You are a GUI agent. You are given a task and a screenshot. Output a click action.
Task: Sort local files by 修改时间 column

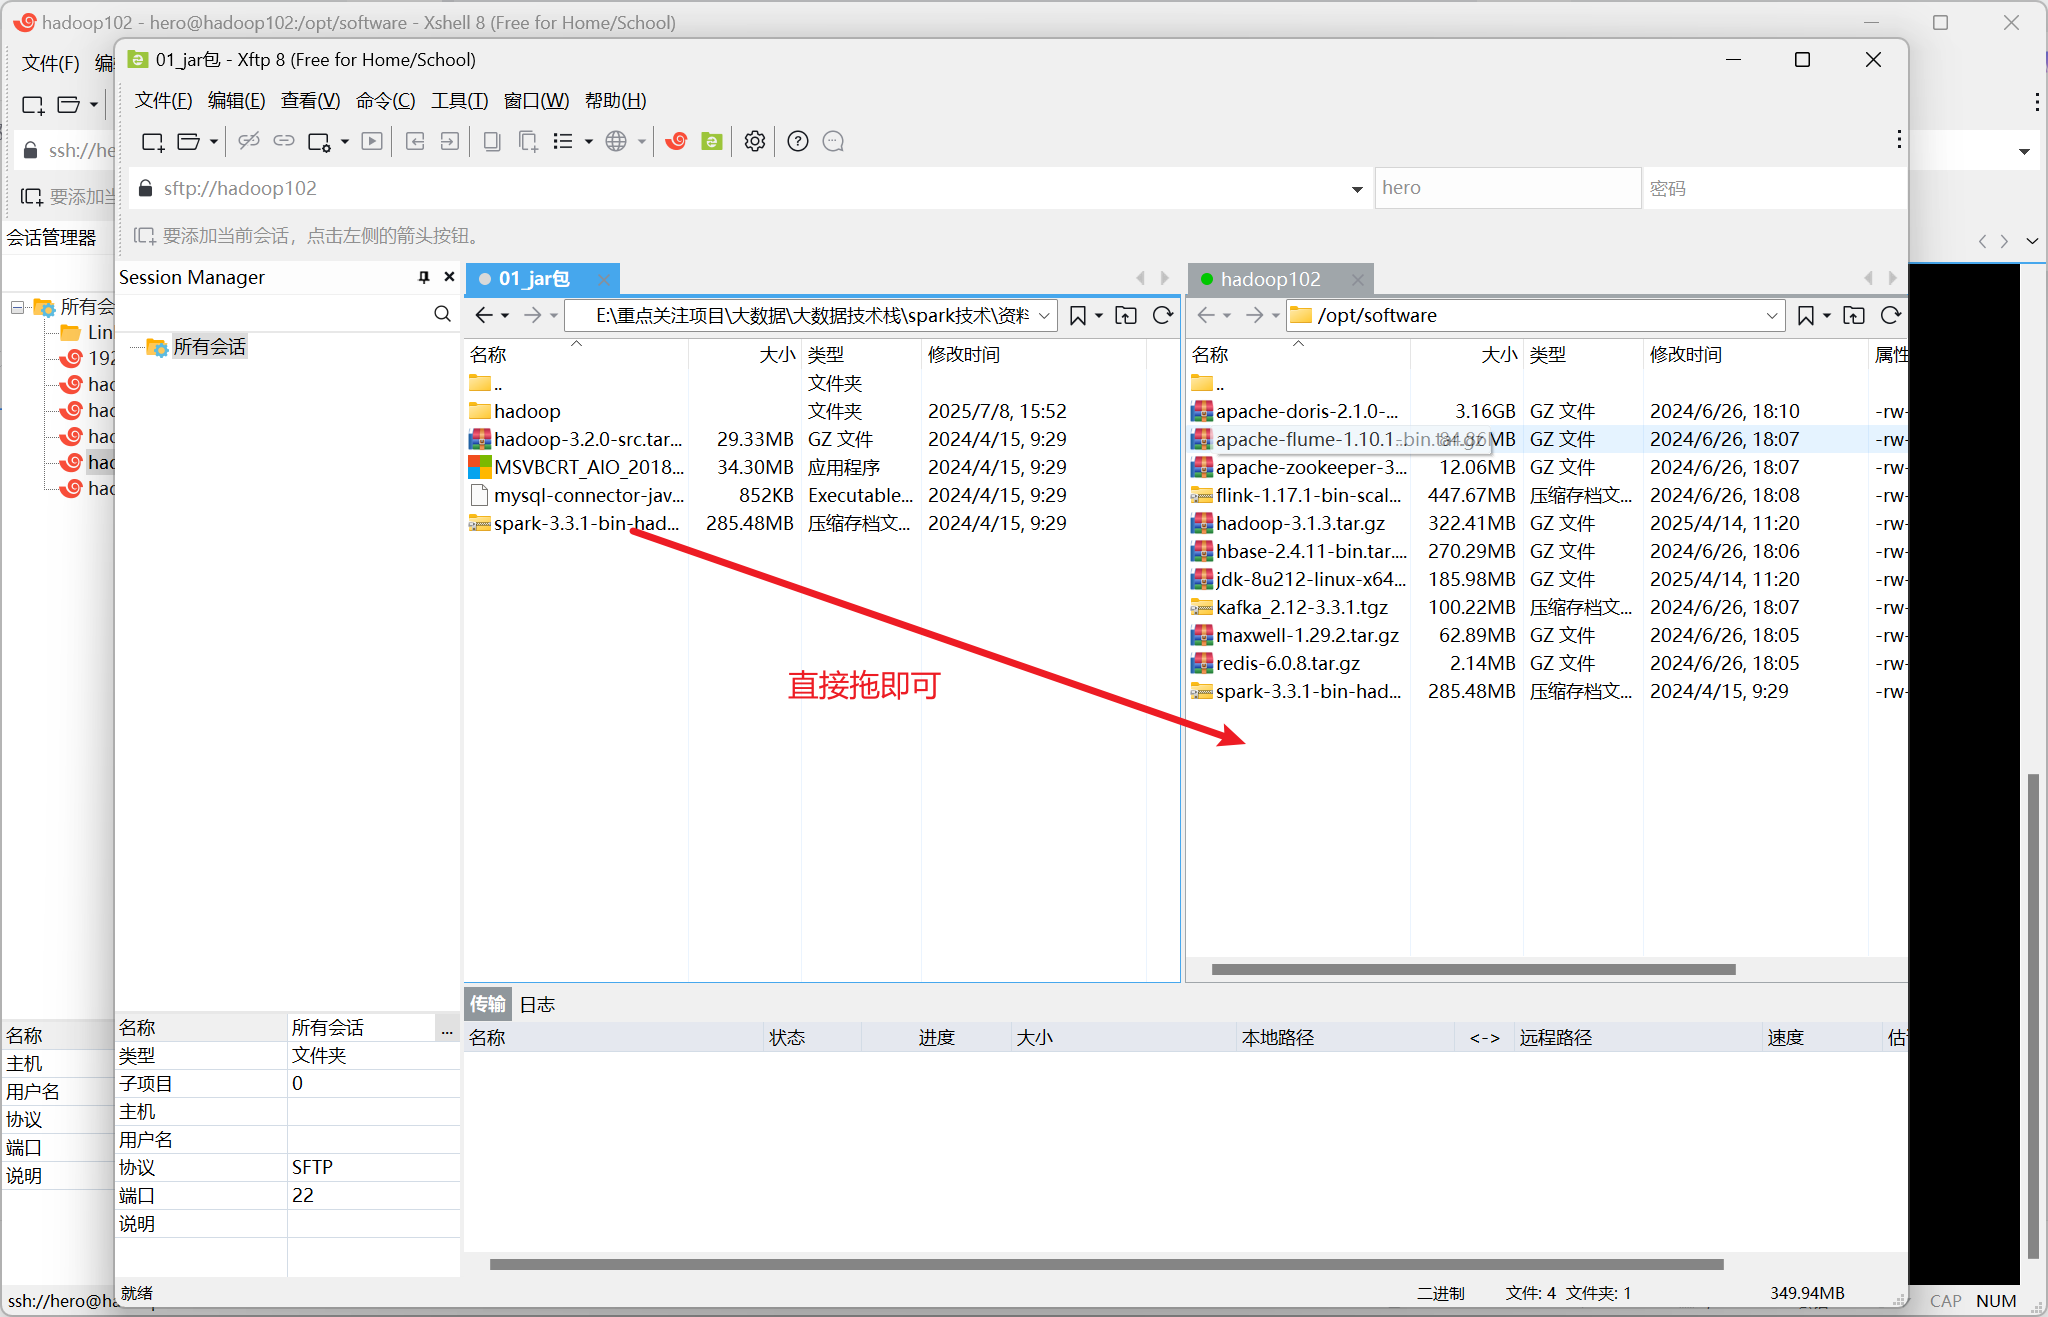[x=963, y=354]
